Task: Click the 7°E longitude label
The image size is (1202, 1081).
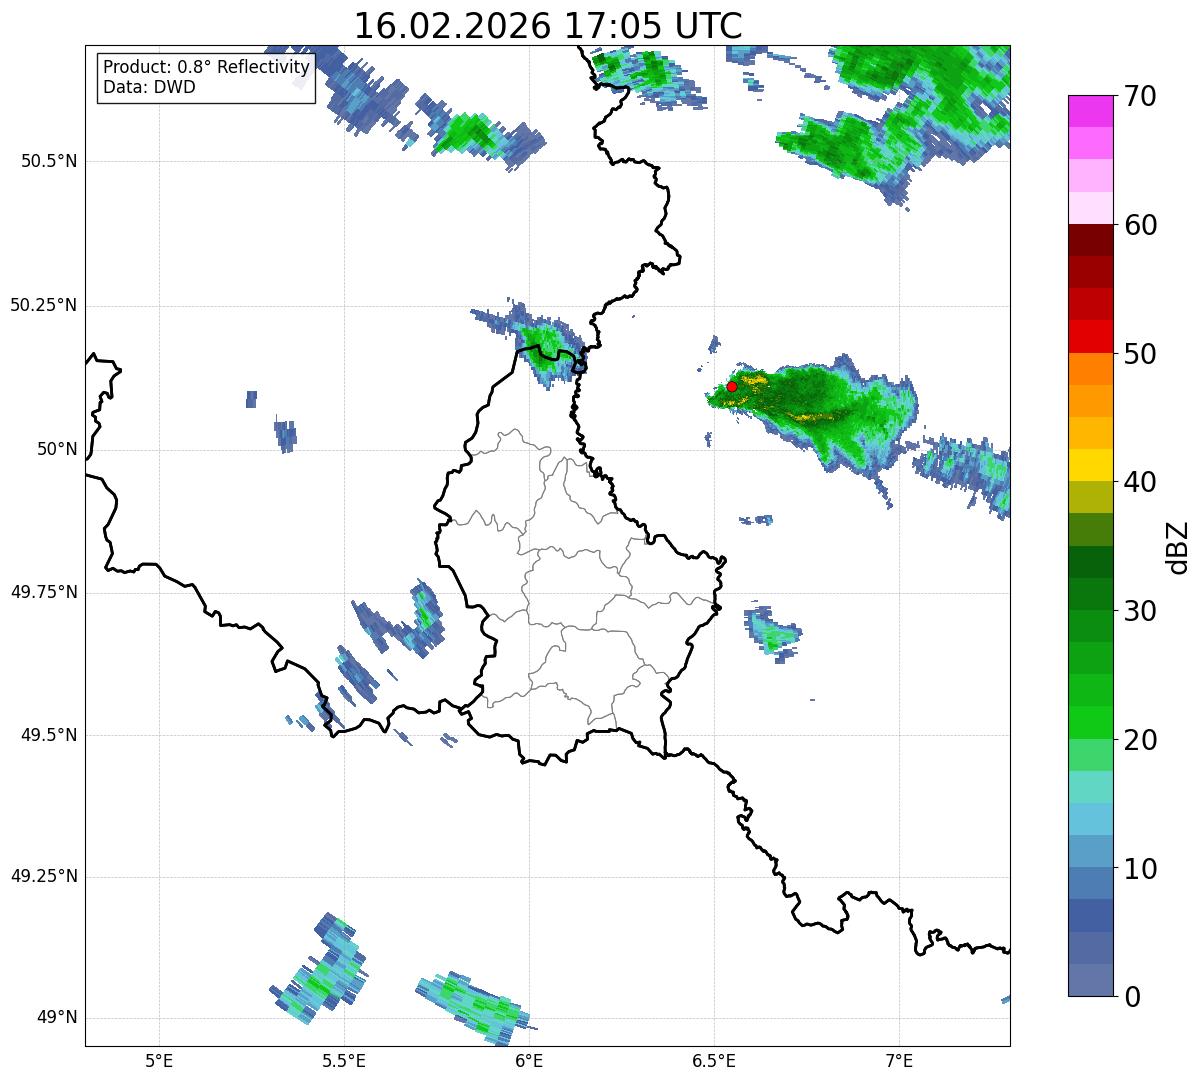Action: click(x=900, y=1060)
